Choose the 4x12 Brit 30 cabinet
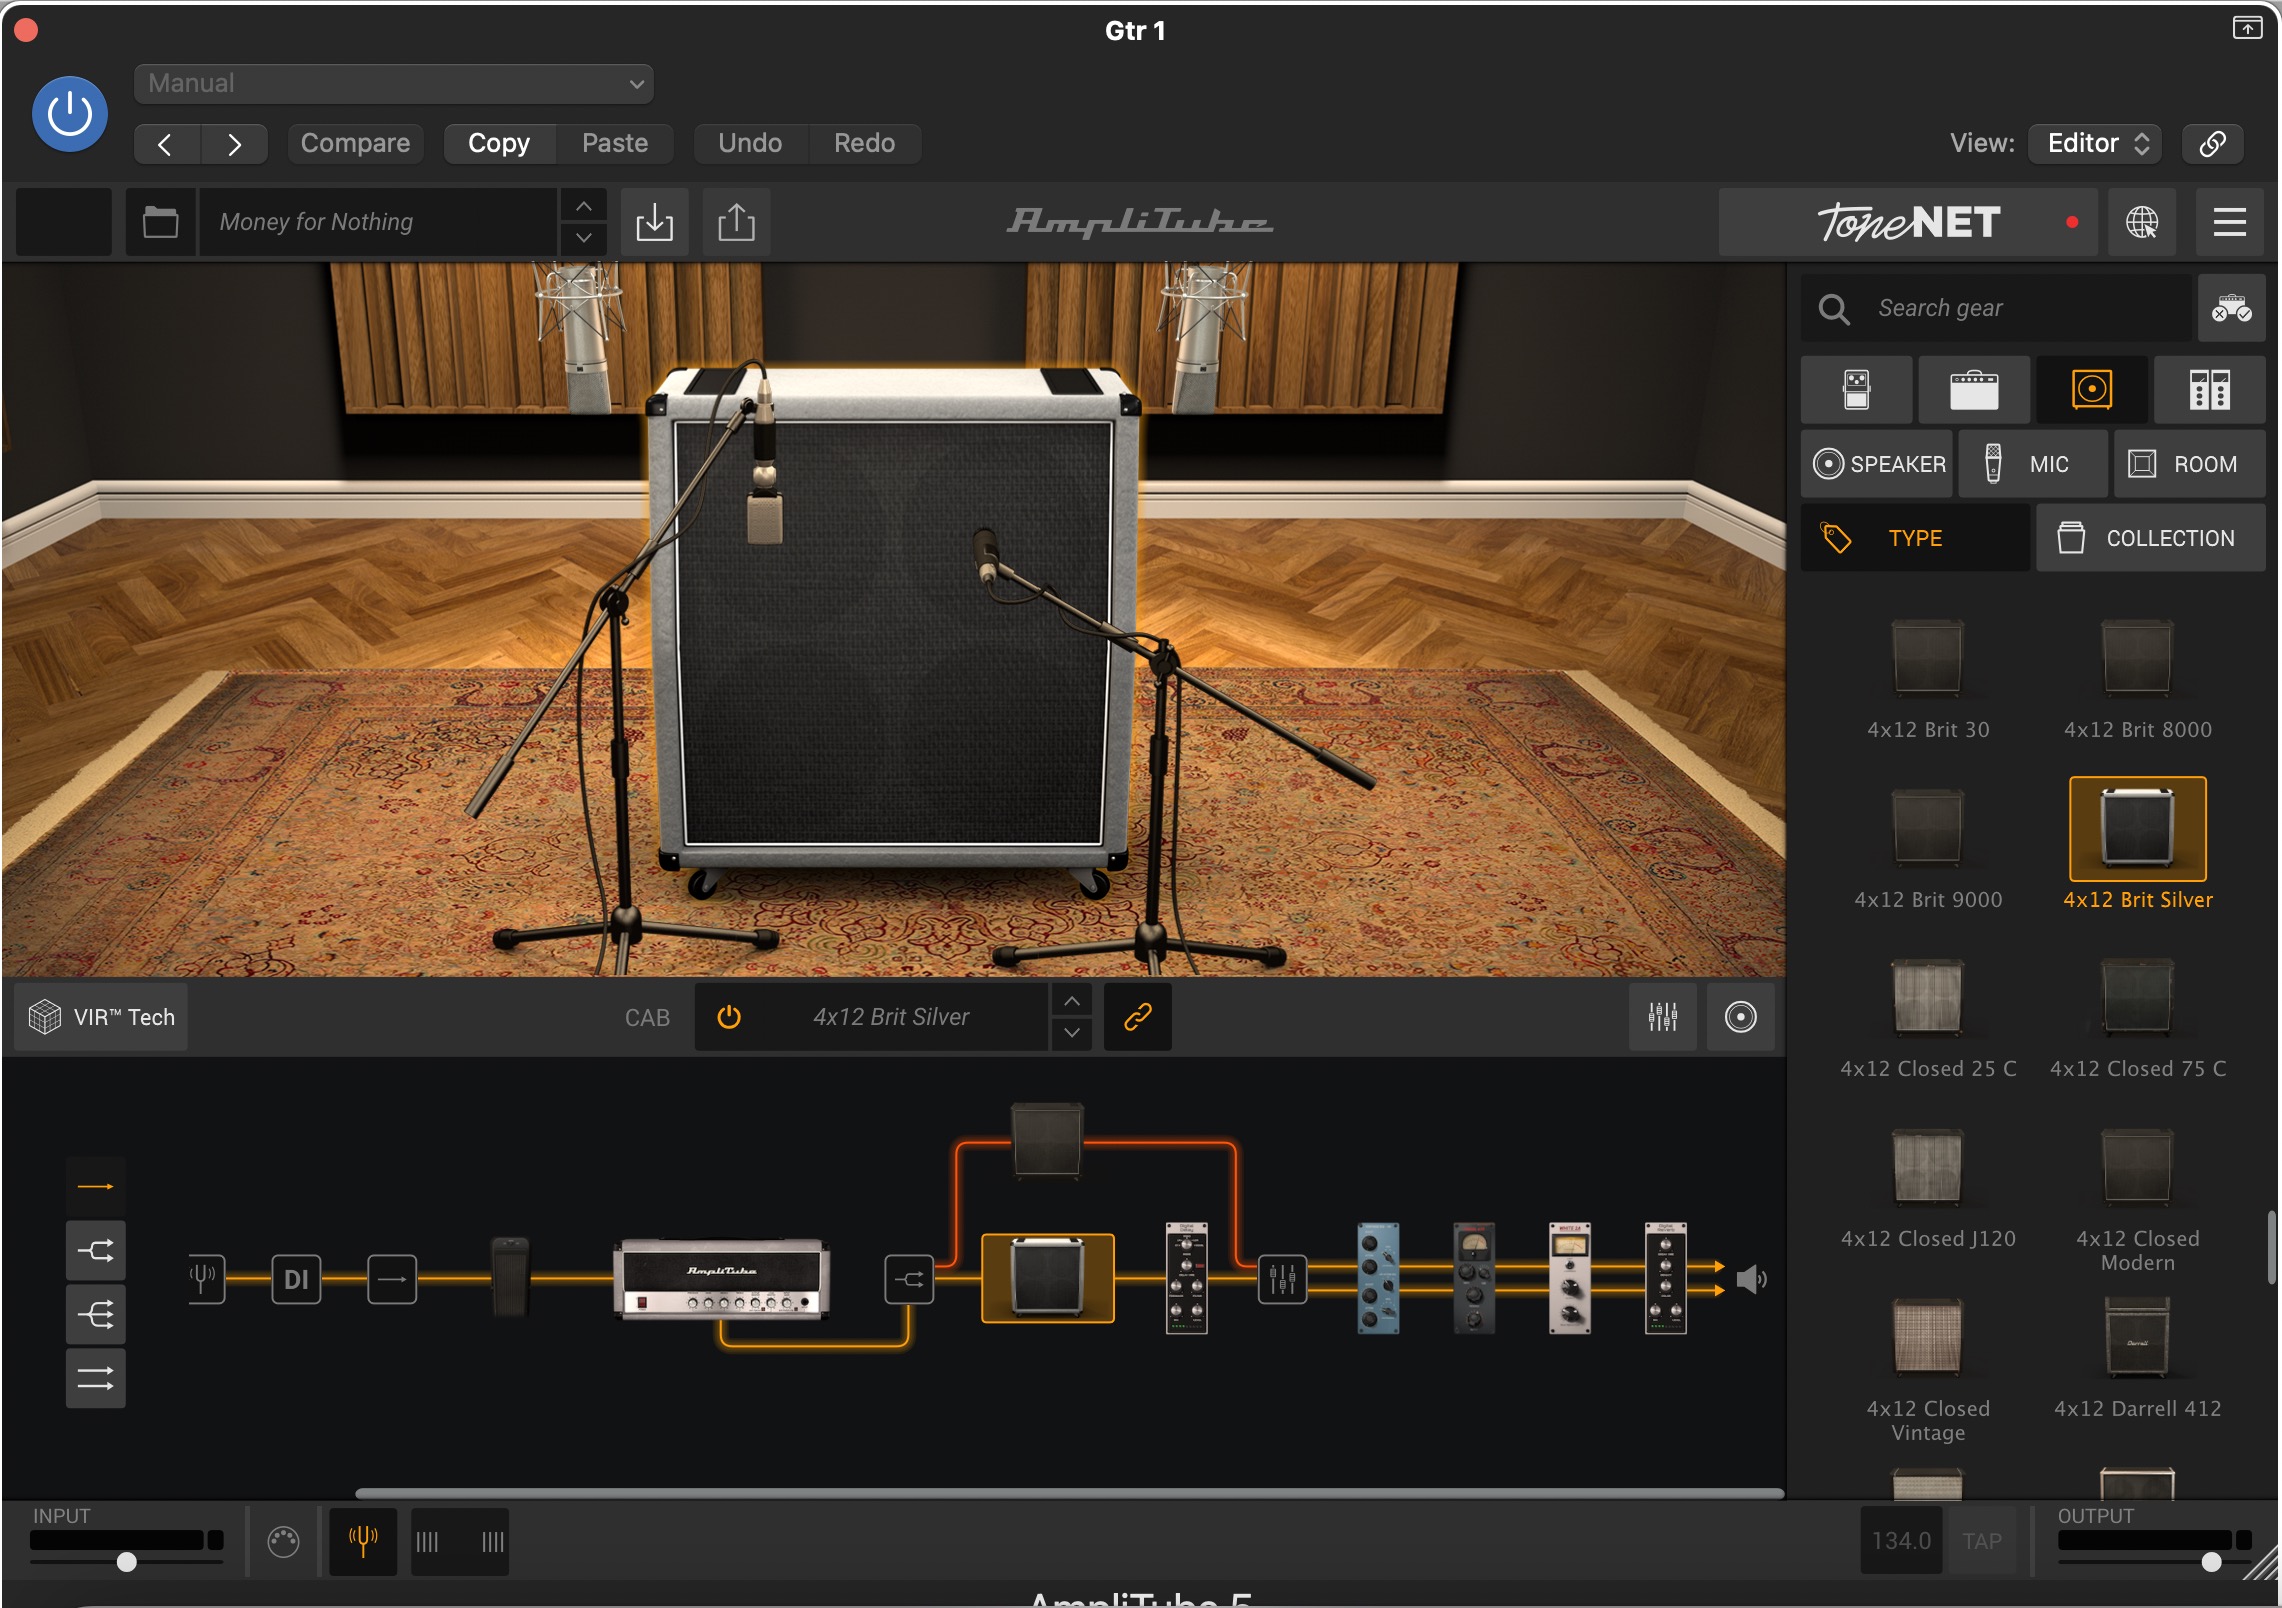Viewport: 2282px width, 1608px height. point(1928,680)
